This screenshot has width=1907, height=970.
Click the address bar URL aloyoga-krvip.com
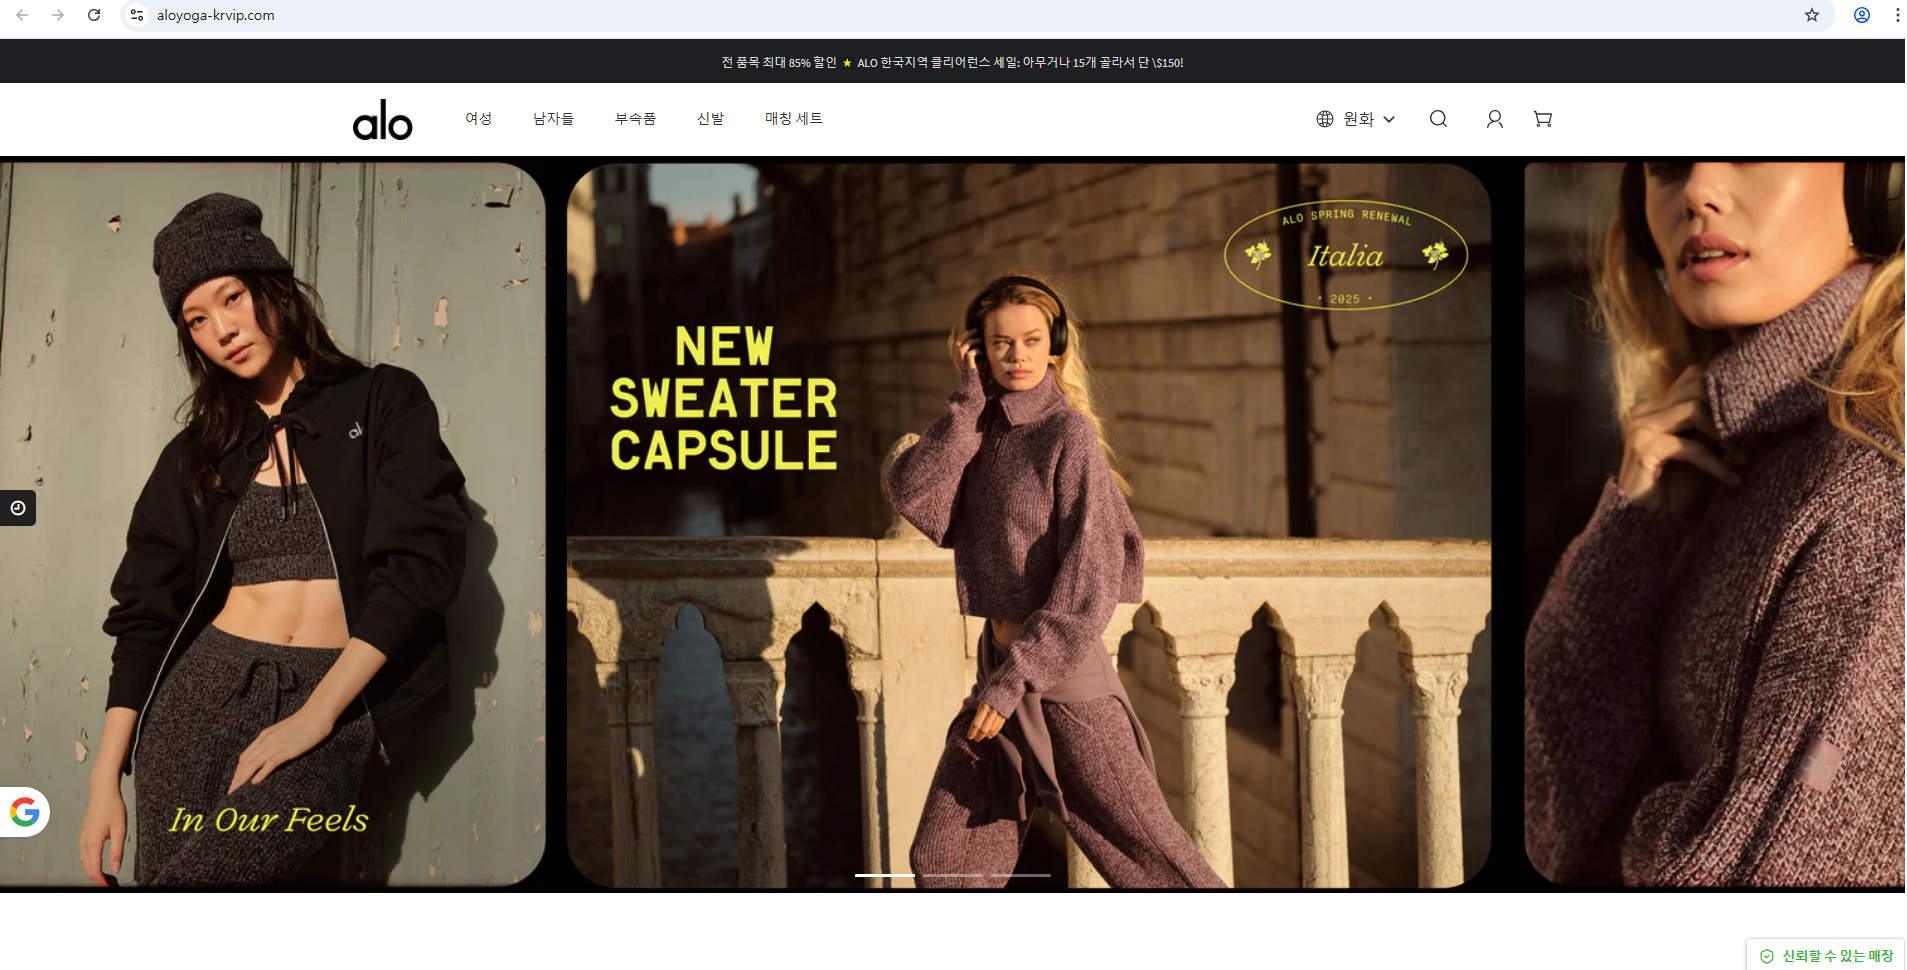(x=216, y=15)
